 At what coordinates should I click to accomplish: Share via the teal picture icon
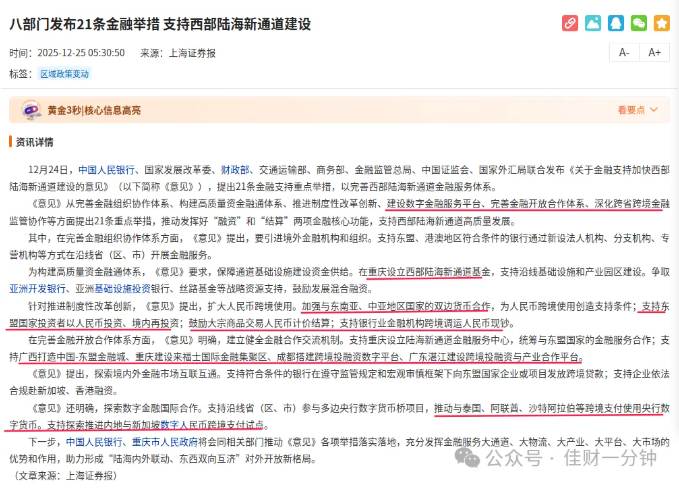tap(593, 23)
